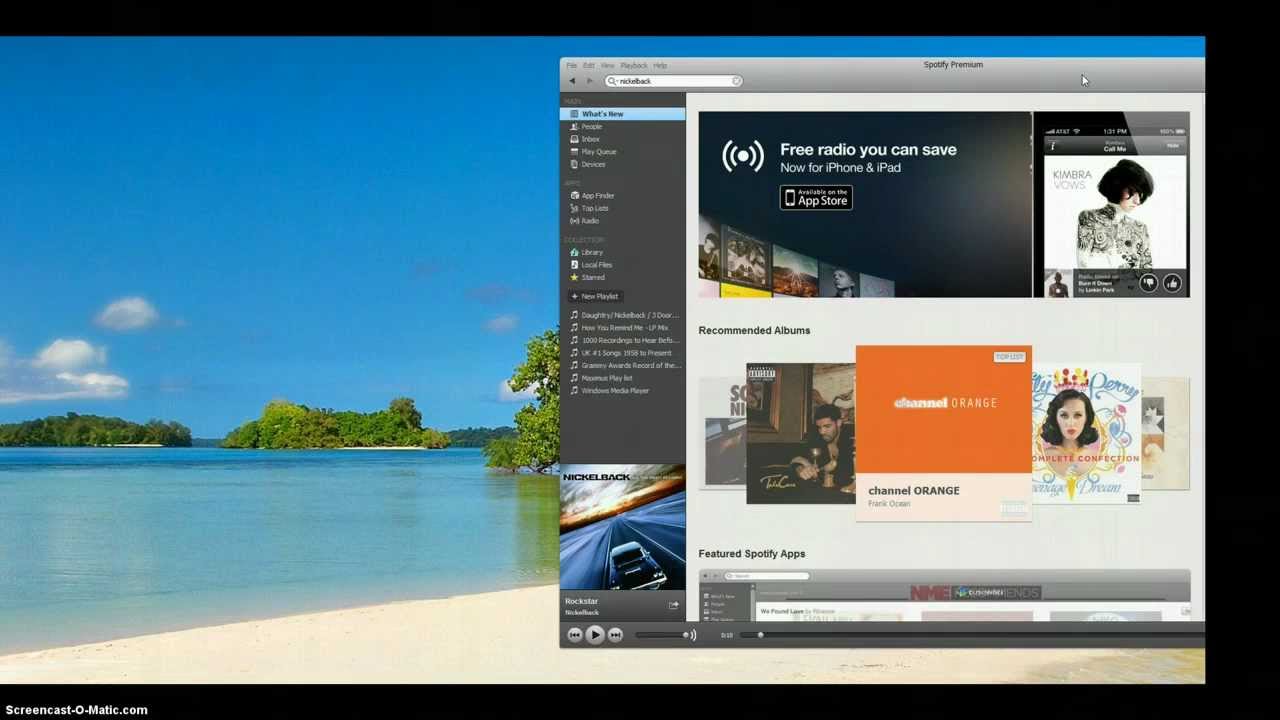The height and width of the screenshot is (720, 1280).
Task: Open the Radio icon in sidebar
Action: [574, 221]
